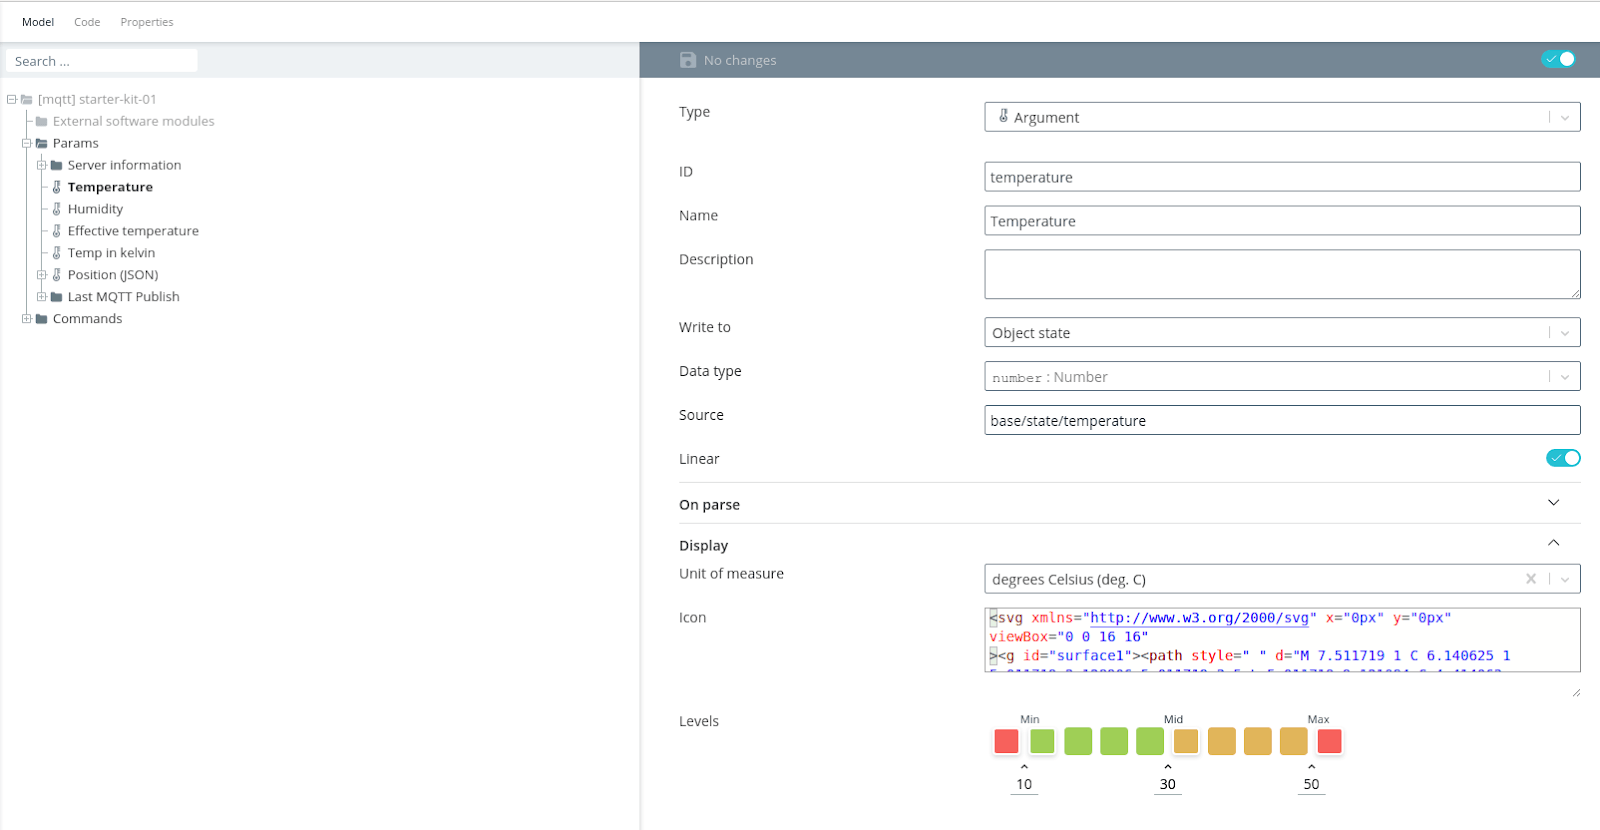
Task: Collapse the starter-kit-01 root node
Action: pyautogui.click(x=12, y=99)
